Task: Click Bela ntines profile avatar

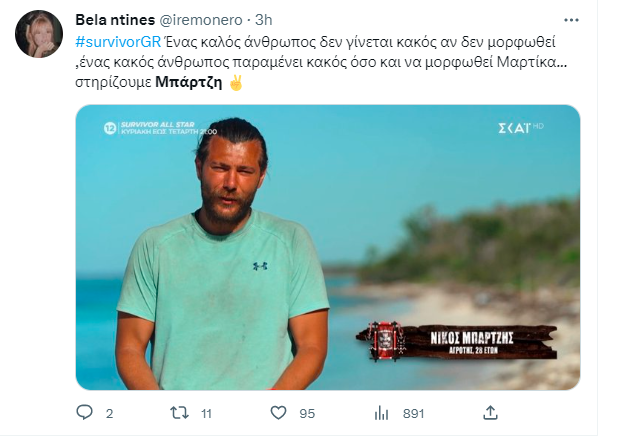Action: point(39,35)
